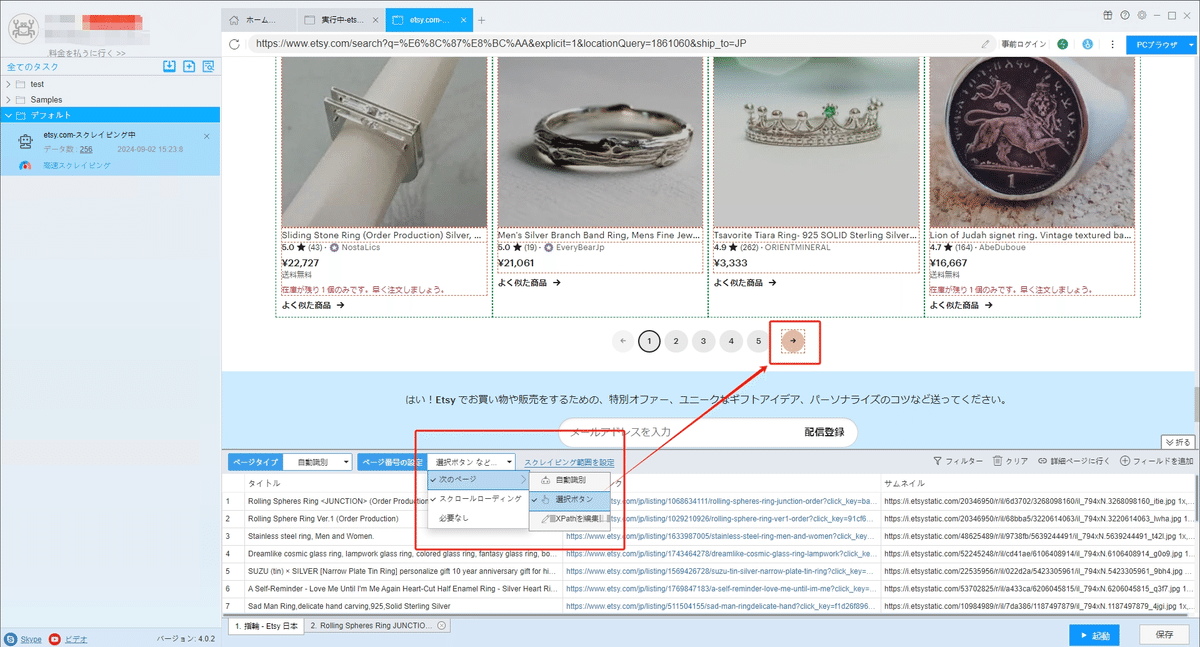Open the page type 自動識別 dropdown
Viewport: 1200px width, 647px height.
coord(318,462)
